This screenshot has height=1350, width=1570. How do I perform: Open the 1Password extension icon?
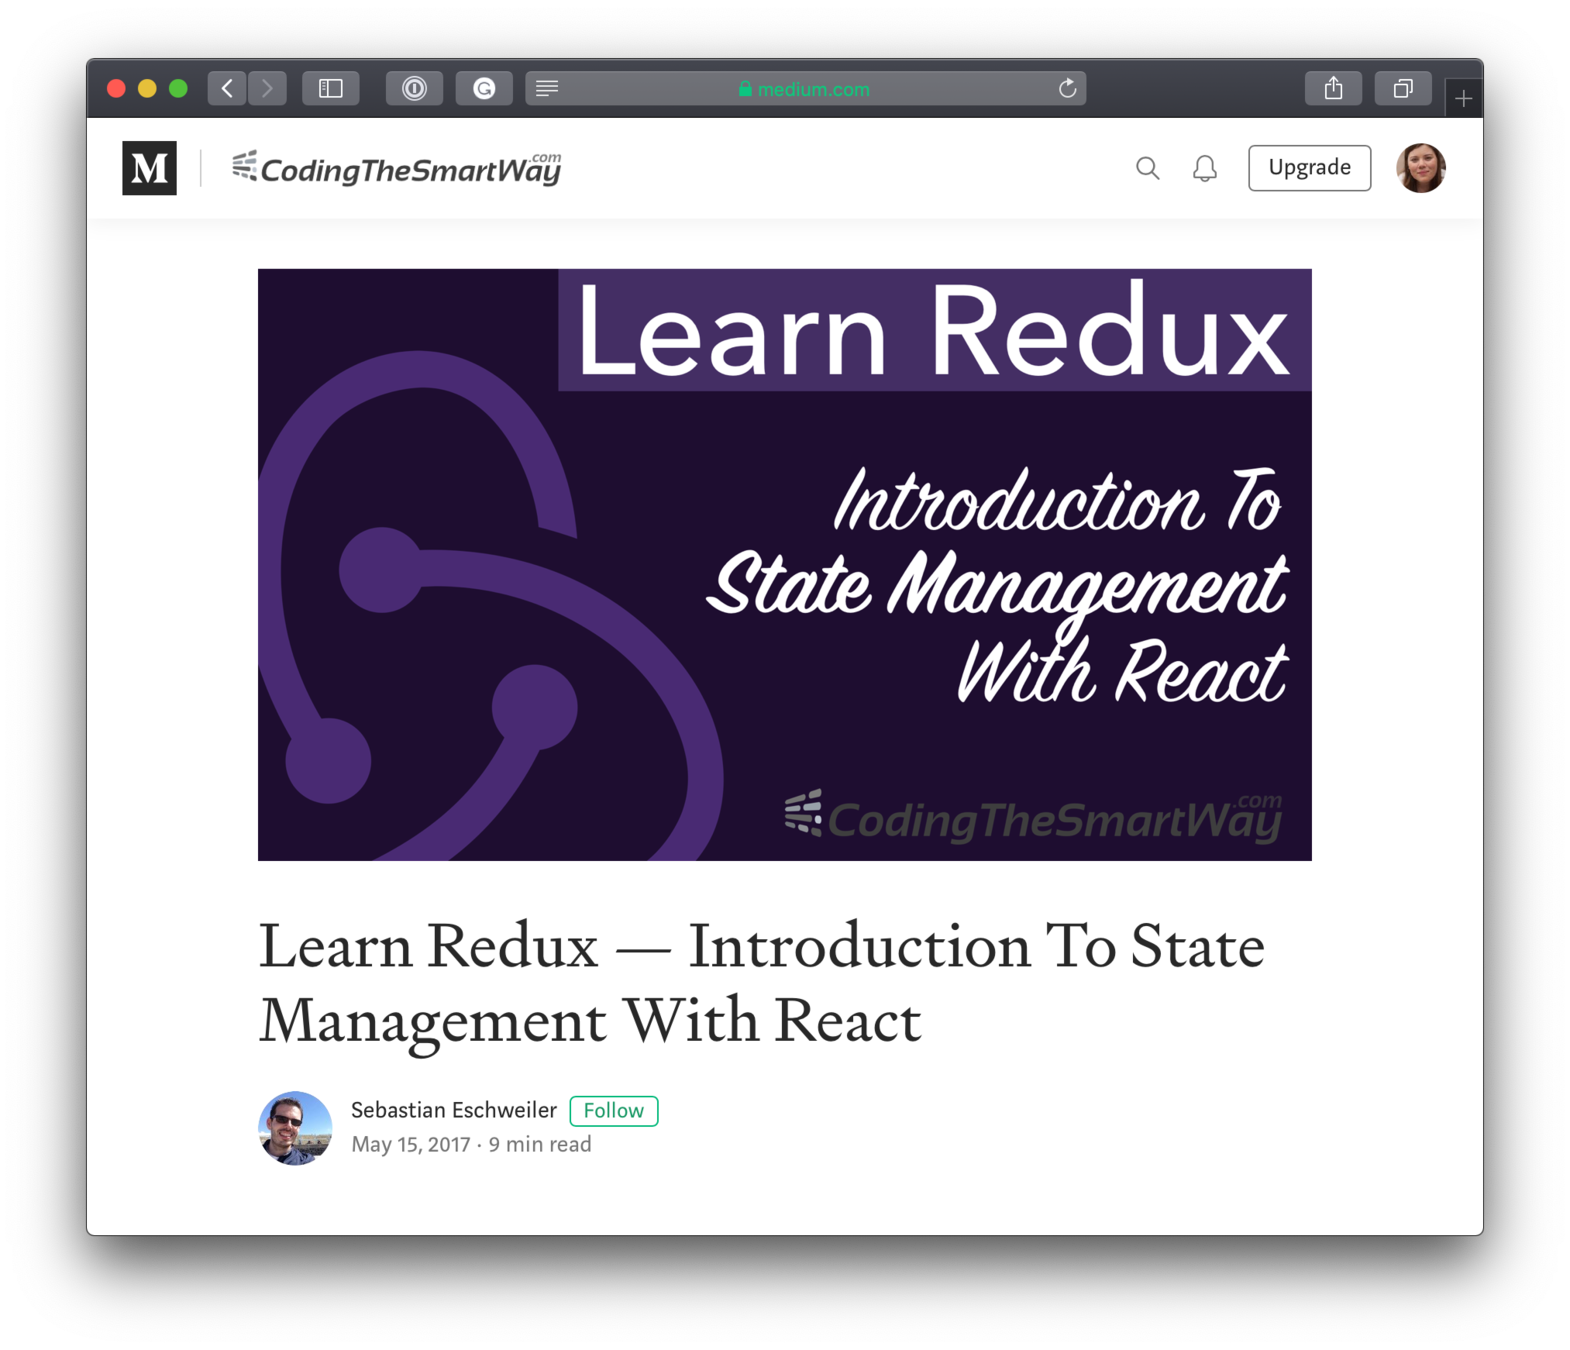coord(415,89)
